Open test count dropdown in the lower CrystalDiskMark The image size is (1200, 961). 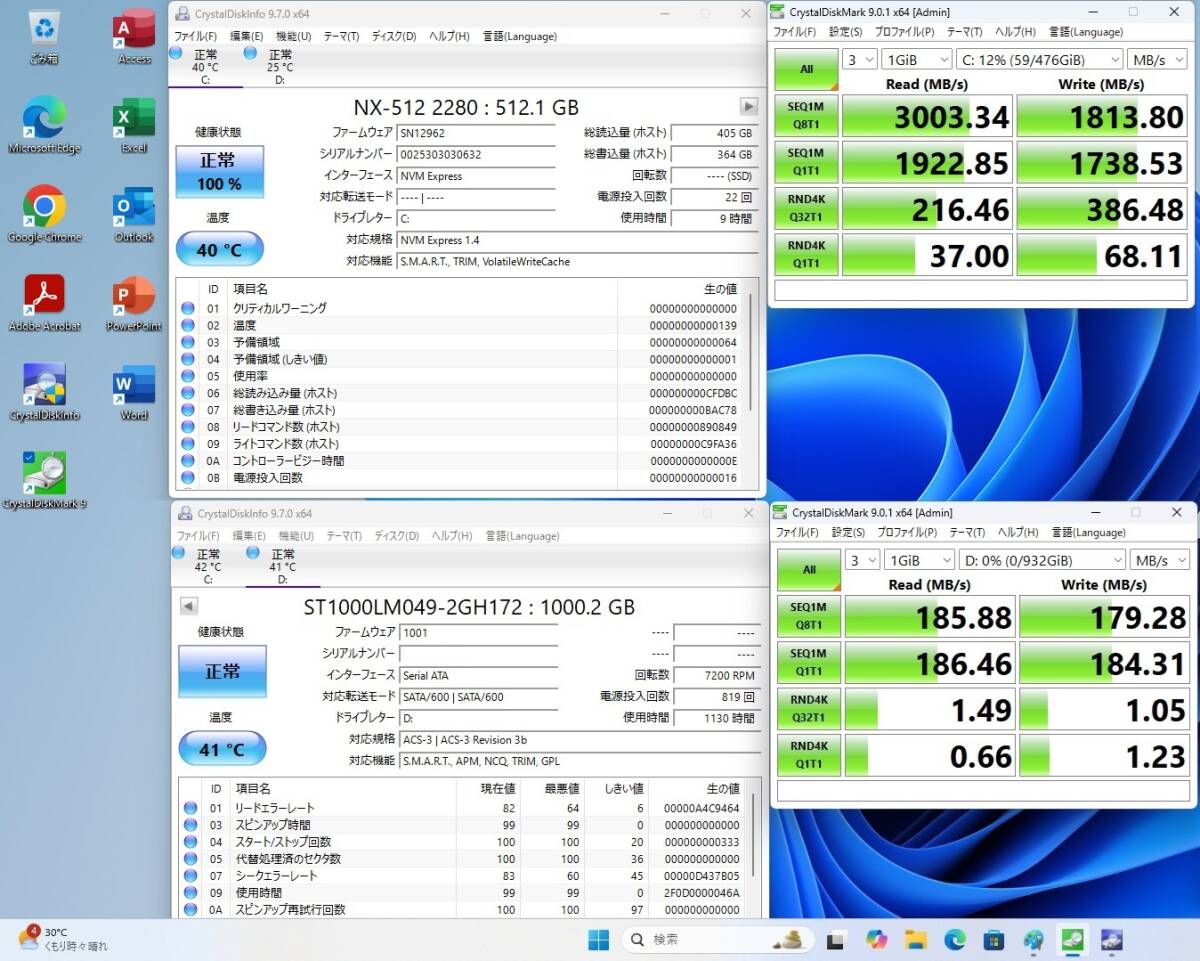point(862,560)
